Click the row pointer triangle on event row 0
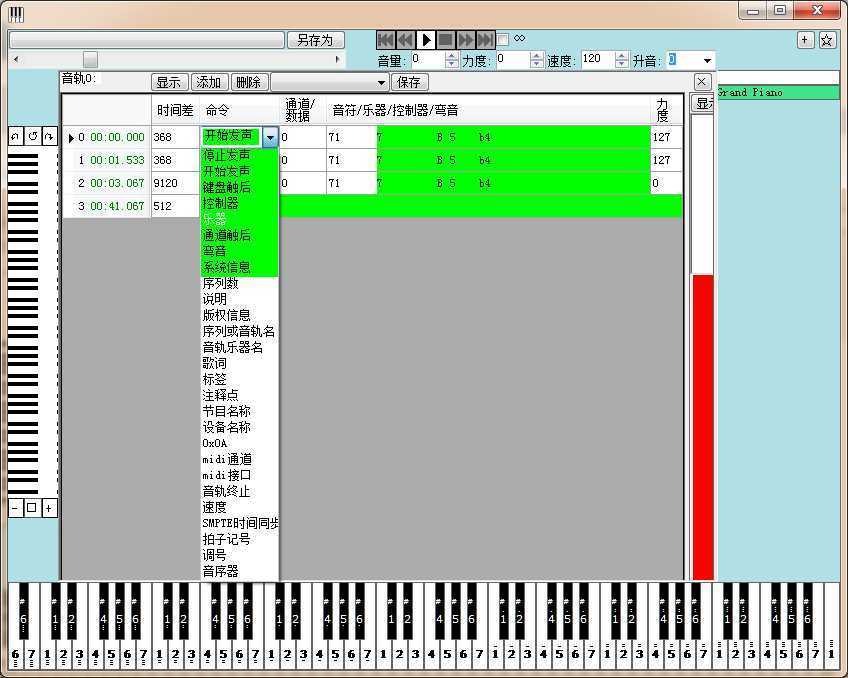848x678 pixels. 71,138
